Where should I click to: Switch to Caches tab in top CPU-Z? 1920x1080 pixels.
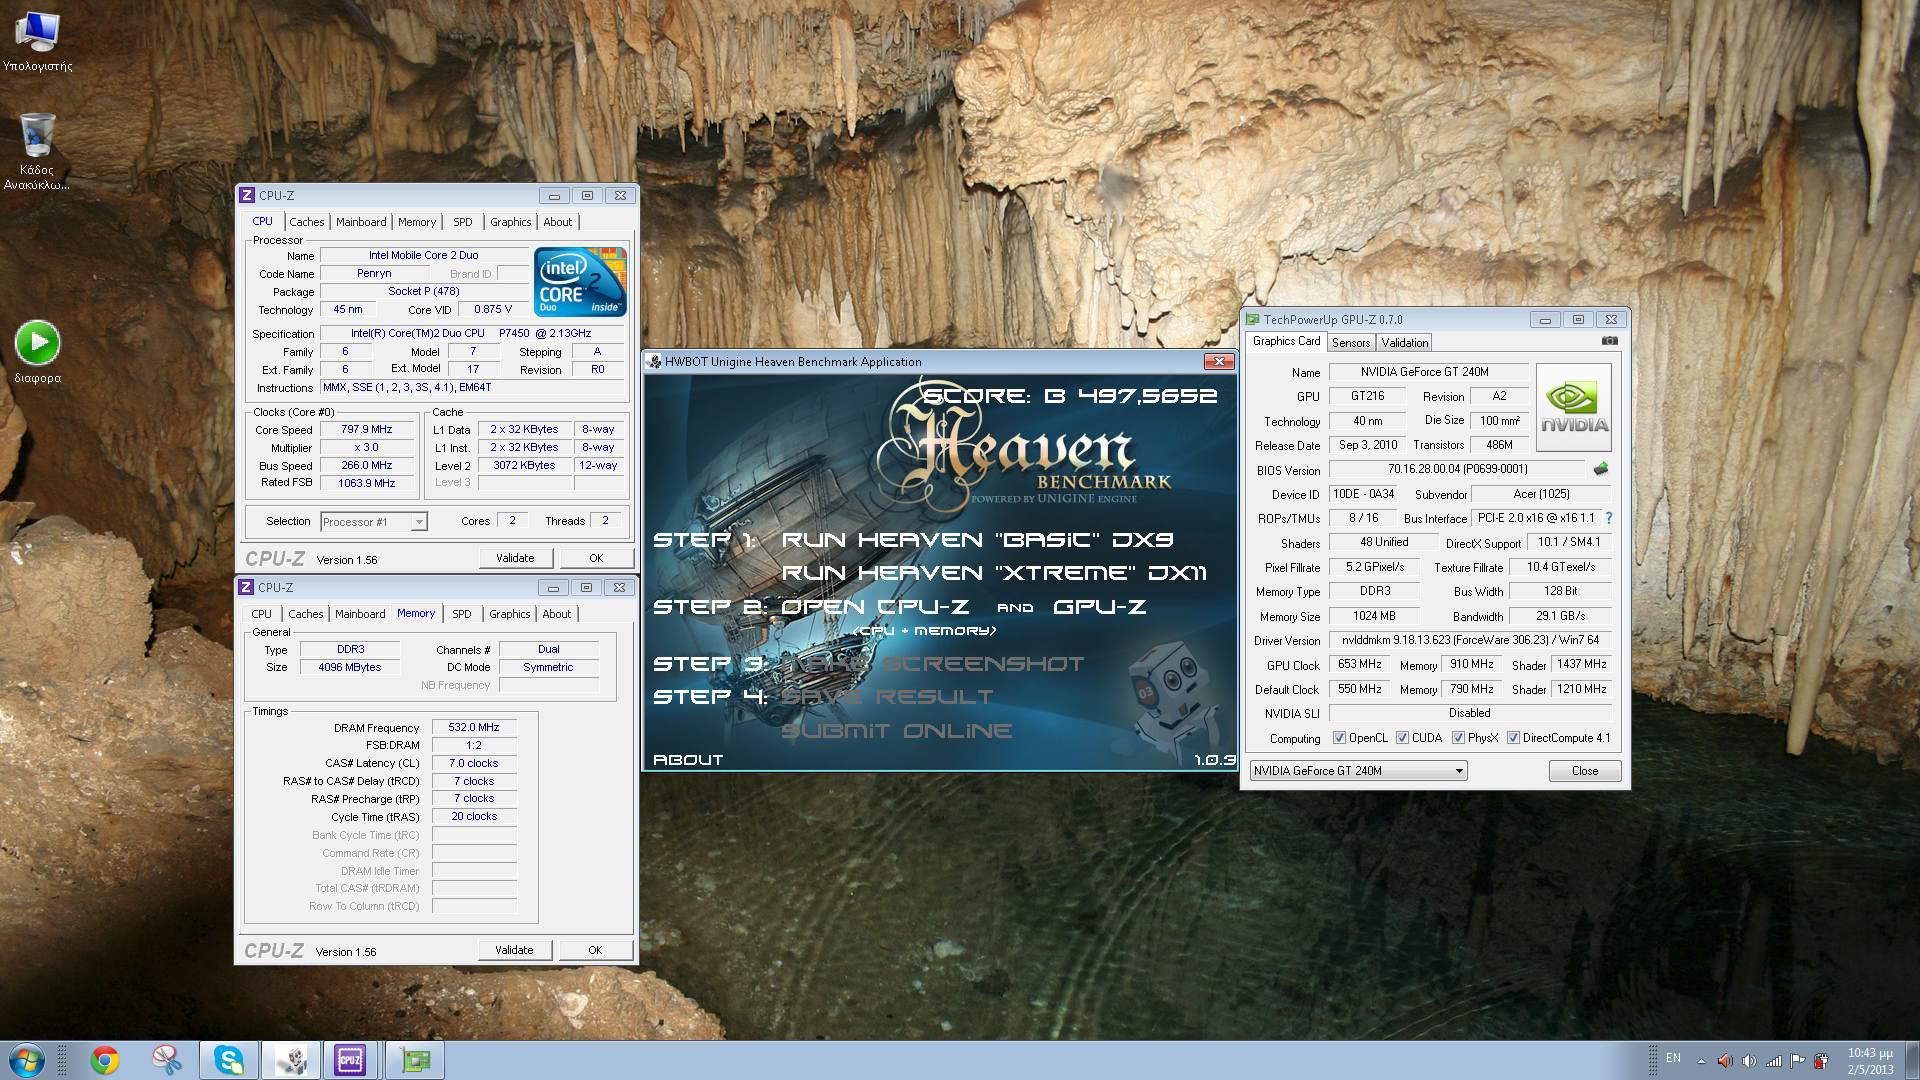click(x=307, y=222)
